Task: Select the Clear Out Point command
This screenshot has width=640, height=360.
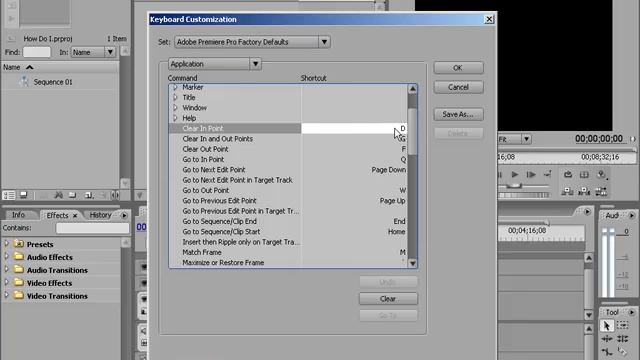Action: pos(205,149)
